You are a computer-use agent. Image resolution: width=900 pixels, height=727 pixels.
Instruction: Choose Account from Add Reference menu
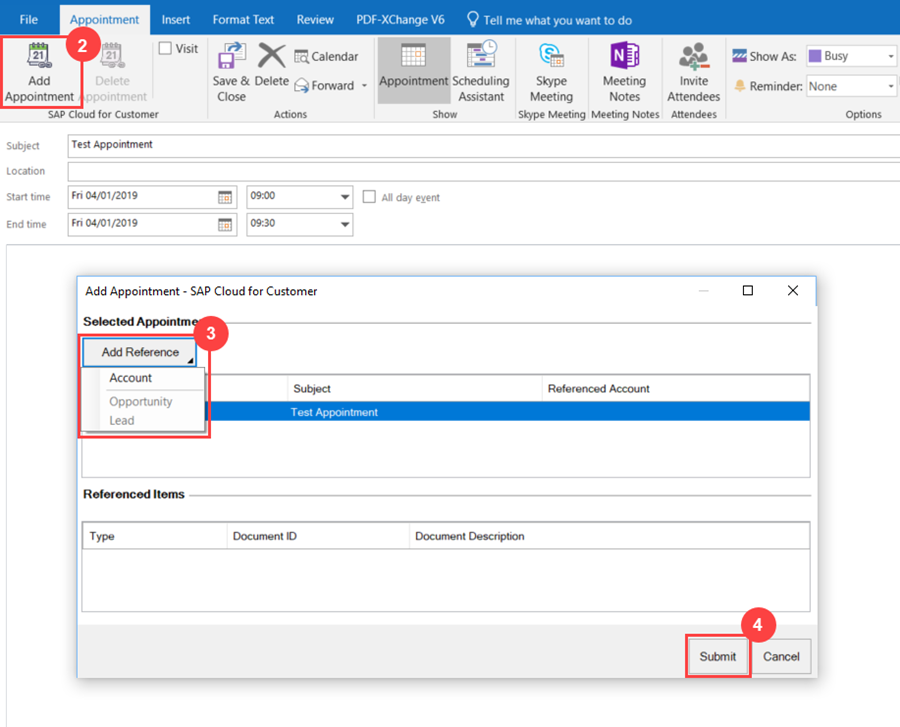coord(131,378)
